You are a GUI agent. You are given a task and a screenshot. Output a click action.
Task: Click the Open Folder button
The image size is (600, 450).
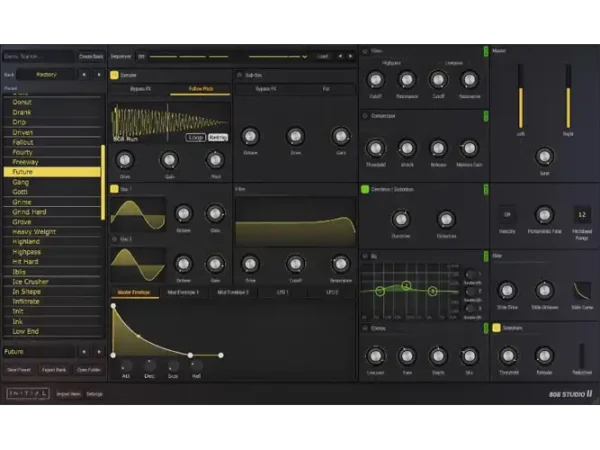pyautogui.click(x=89, y=370)
